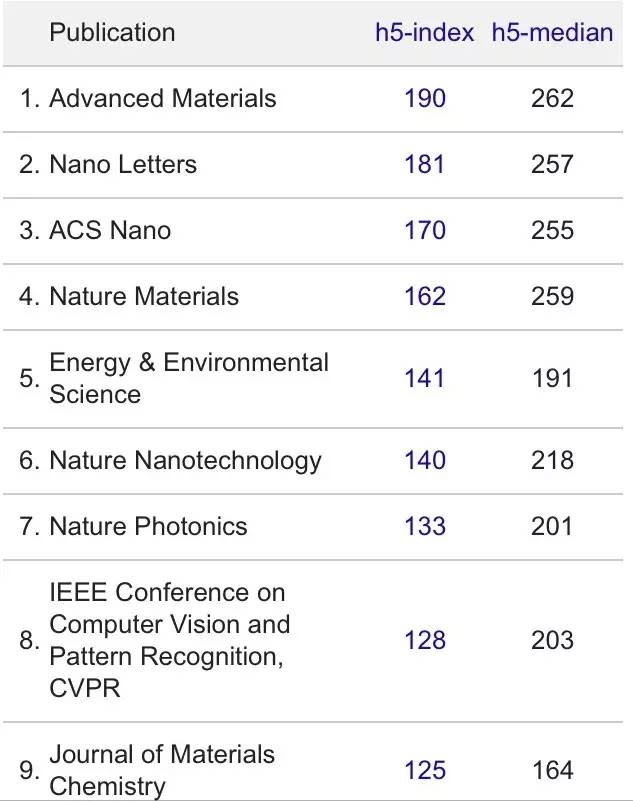Image resolution: width=633 pixels, height=801 pixels.
Task: Click the h5-index column header link
Action: pyautogui.click(x=424, y=32)
